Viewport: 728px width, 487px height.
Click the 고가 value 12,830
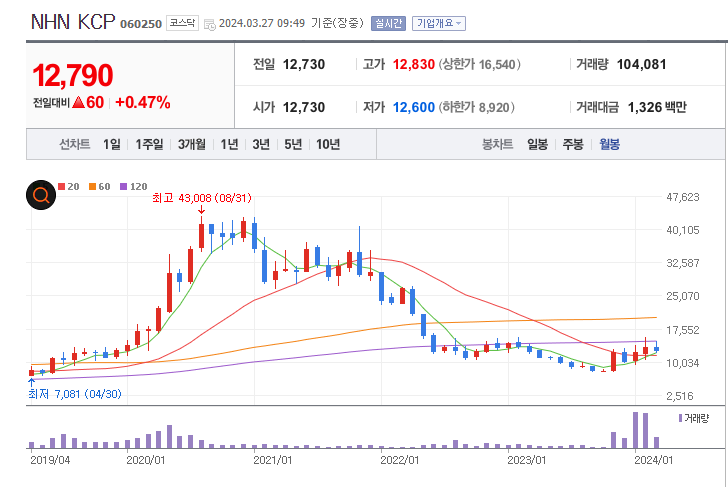point(414,65)
